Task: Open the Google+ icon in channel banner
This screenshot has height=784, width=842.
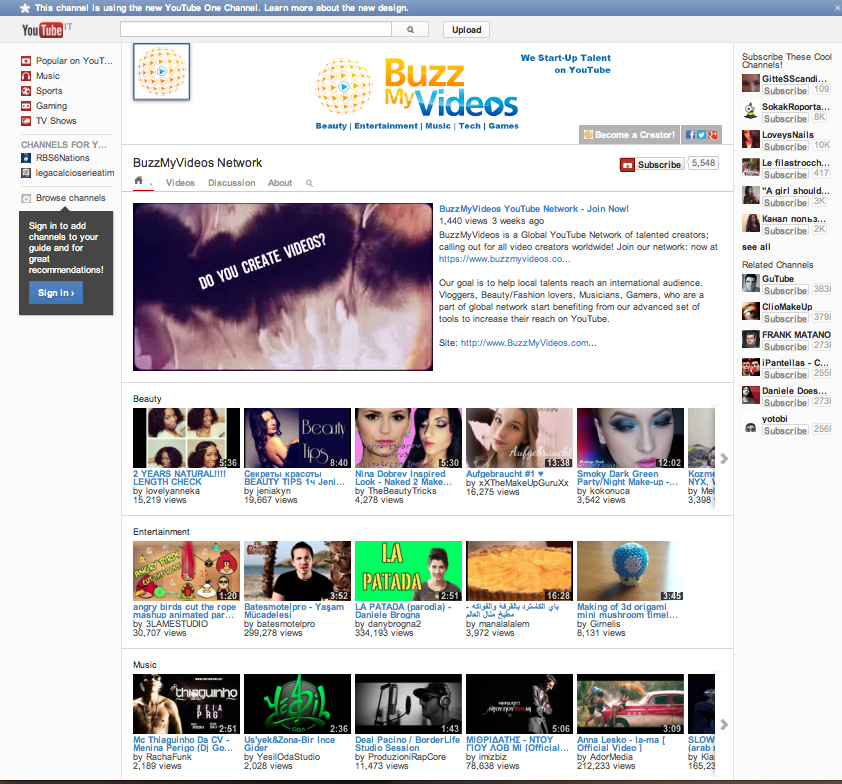Action: (x=713, y=135)
